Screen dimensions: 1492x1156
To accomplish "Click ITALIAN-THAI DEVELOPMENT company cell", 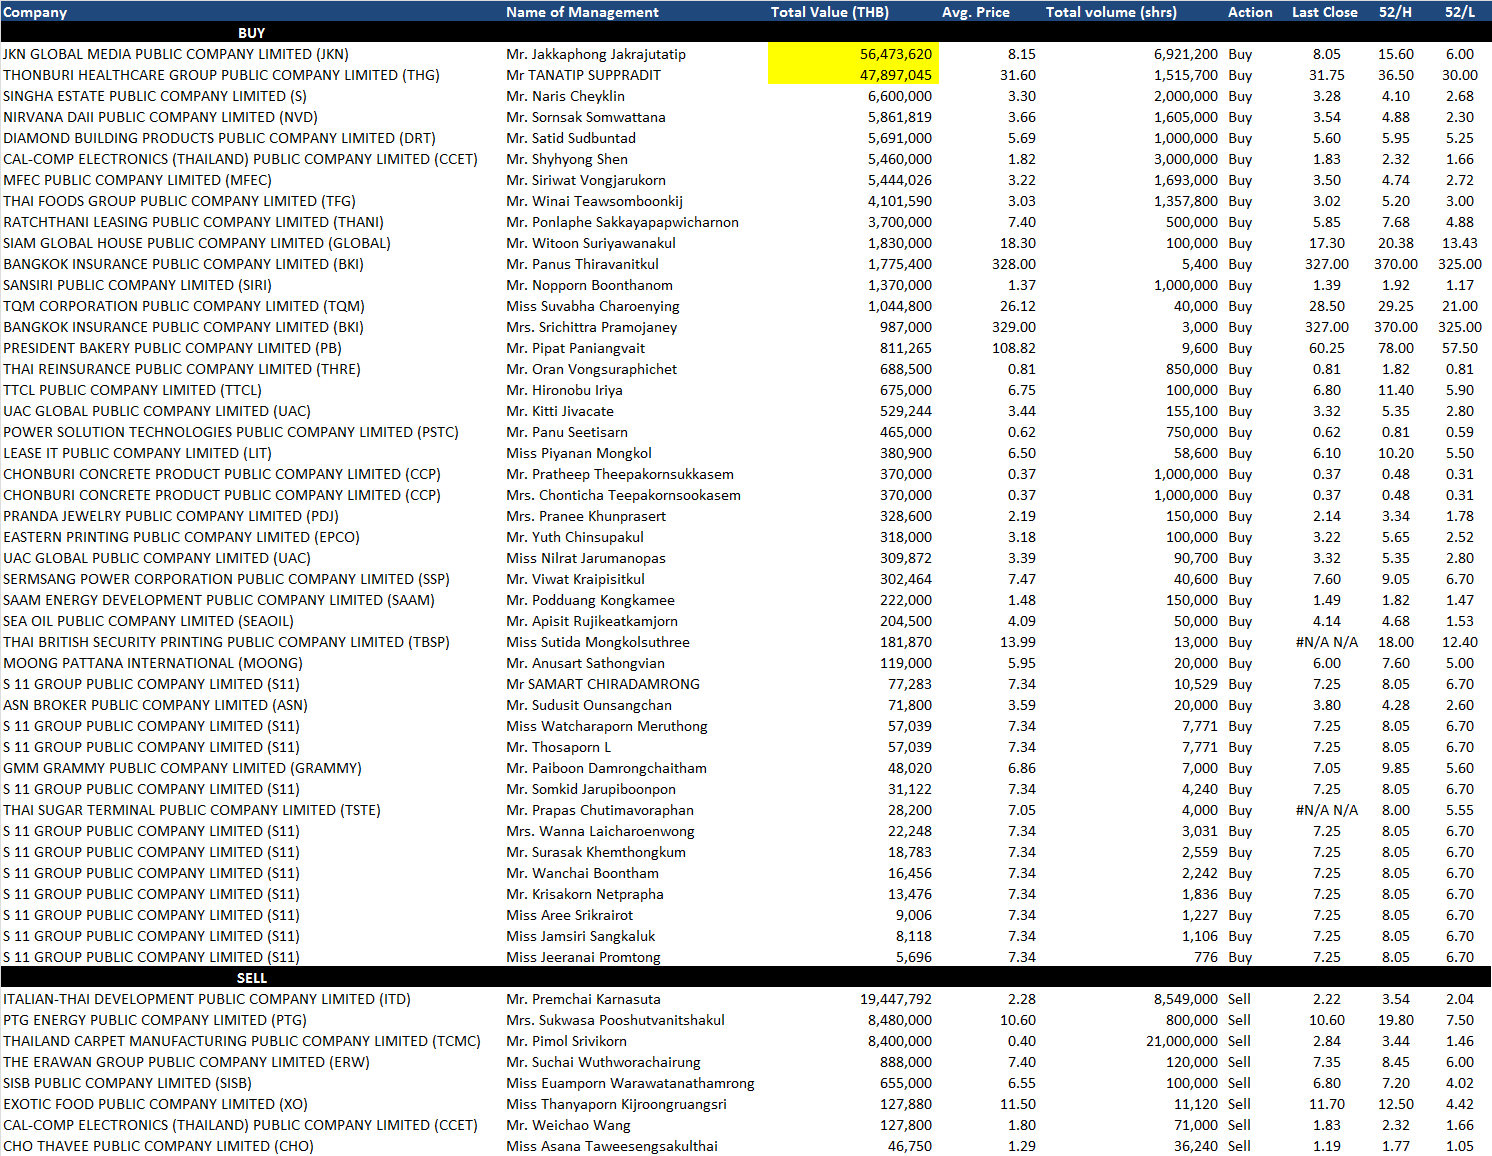I will 207,999.
